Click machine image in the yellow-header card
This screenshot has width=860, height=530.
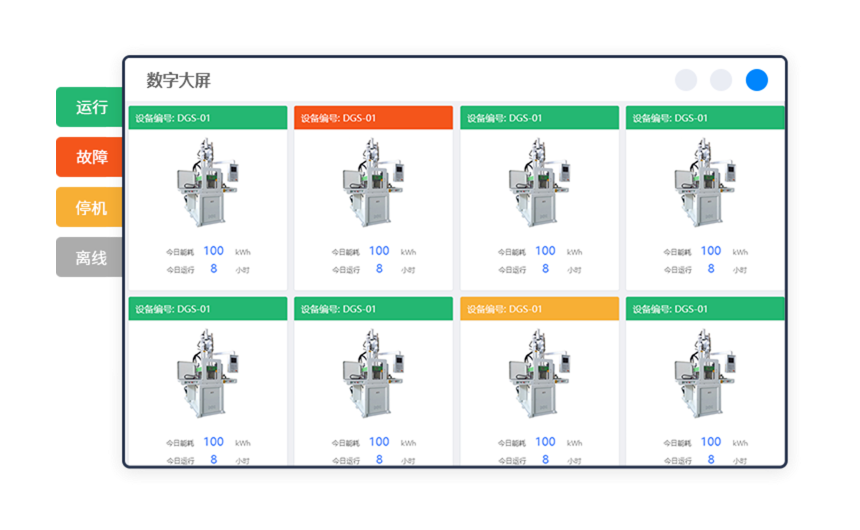click(539, 373)
